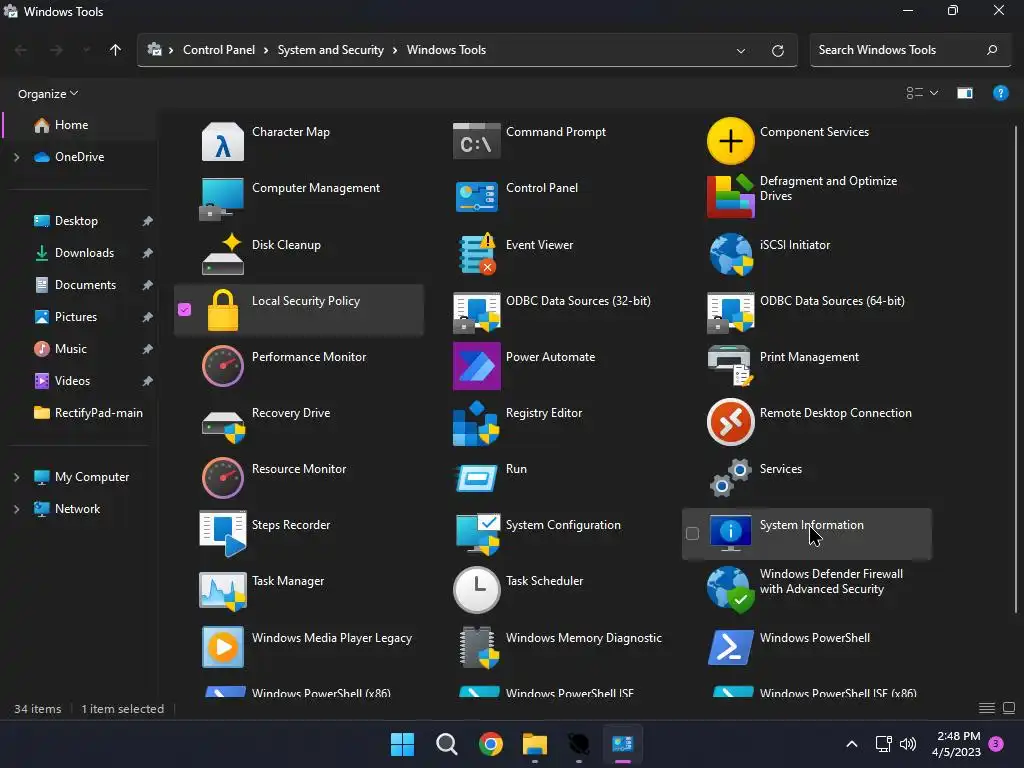Open the Services gears icon
This screenshot has width=1024, height=768.
pos(730,477)
